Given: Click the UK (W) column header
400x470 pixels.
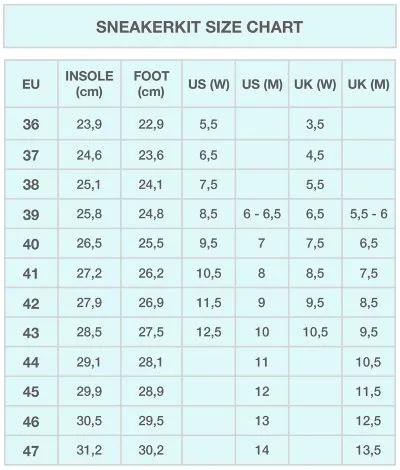Looking at the screenshot, I should click(x=315, y=84).
